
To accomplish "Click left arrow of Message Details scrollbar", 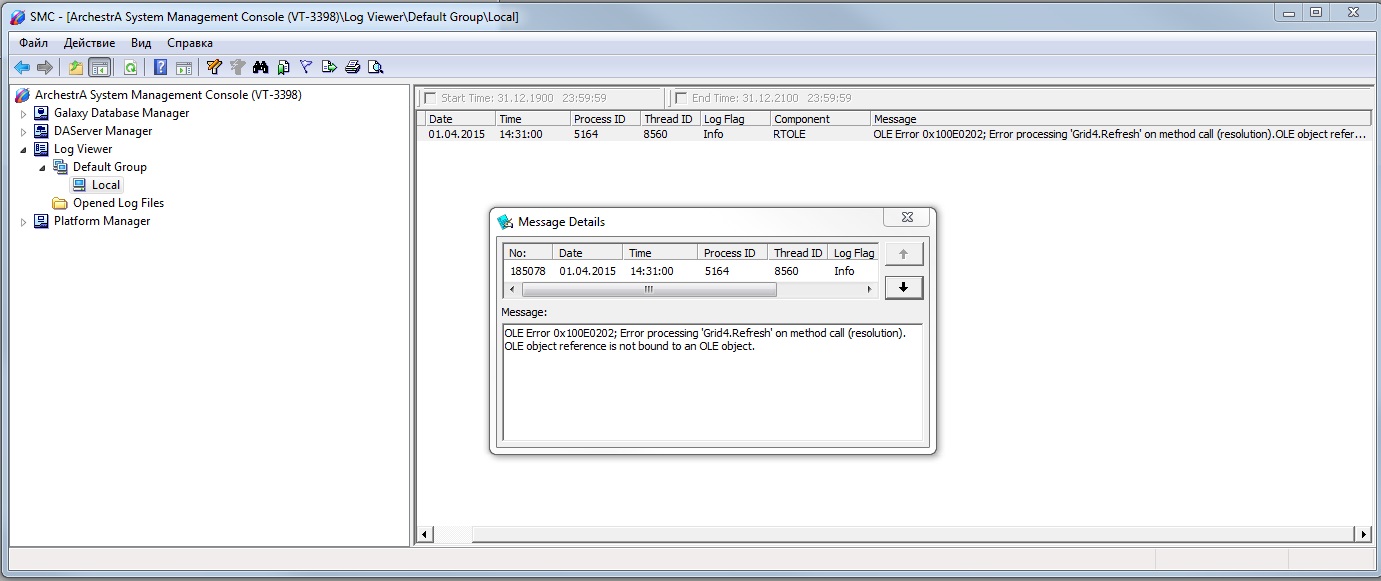I will pyautogui.click(x=511, y=290).
